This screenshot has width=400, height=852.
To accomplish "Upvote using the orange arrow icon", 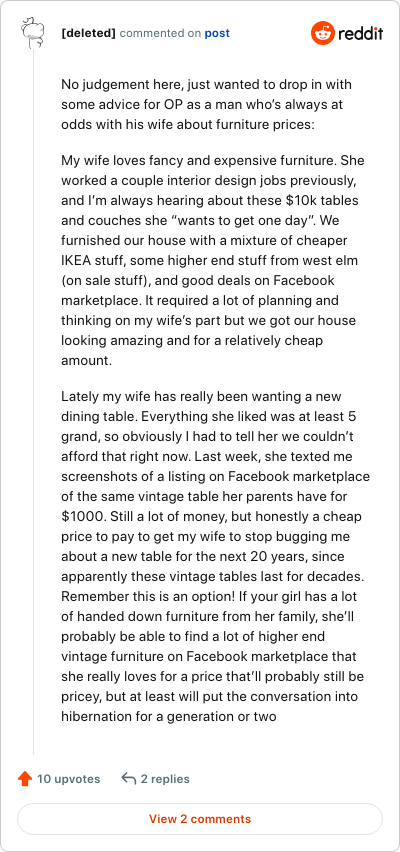I will click(24, 779).
